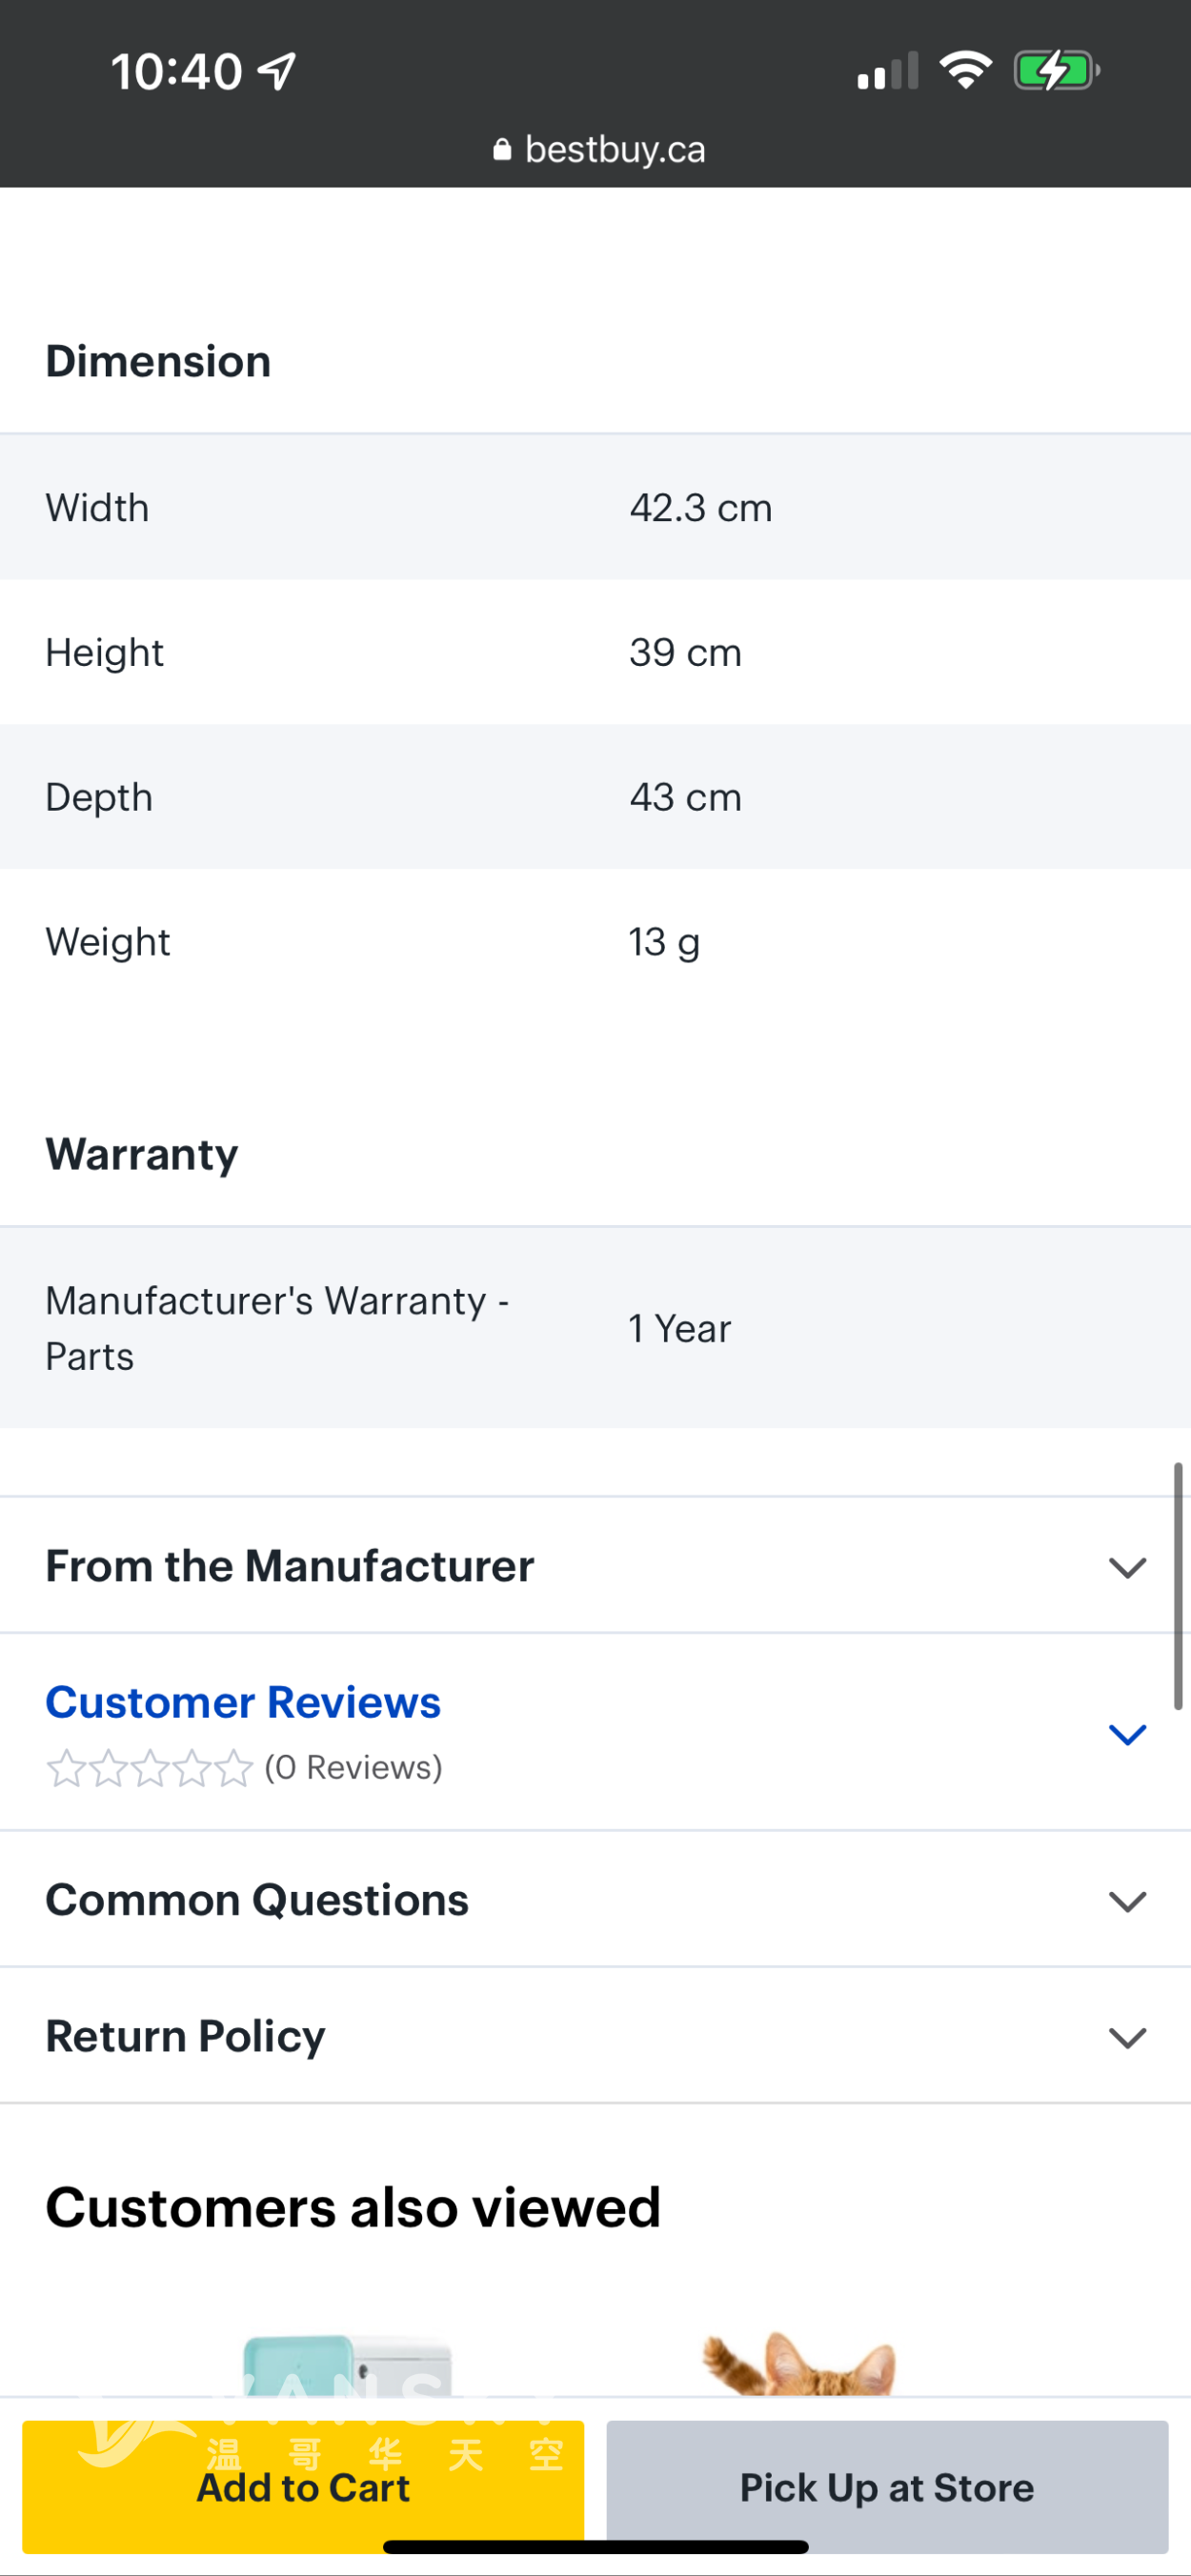
Task: Open the Customer Reviews link
Action: (x=243, y=1702)
